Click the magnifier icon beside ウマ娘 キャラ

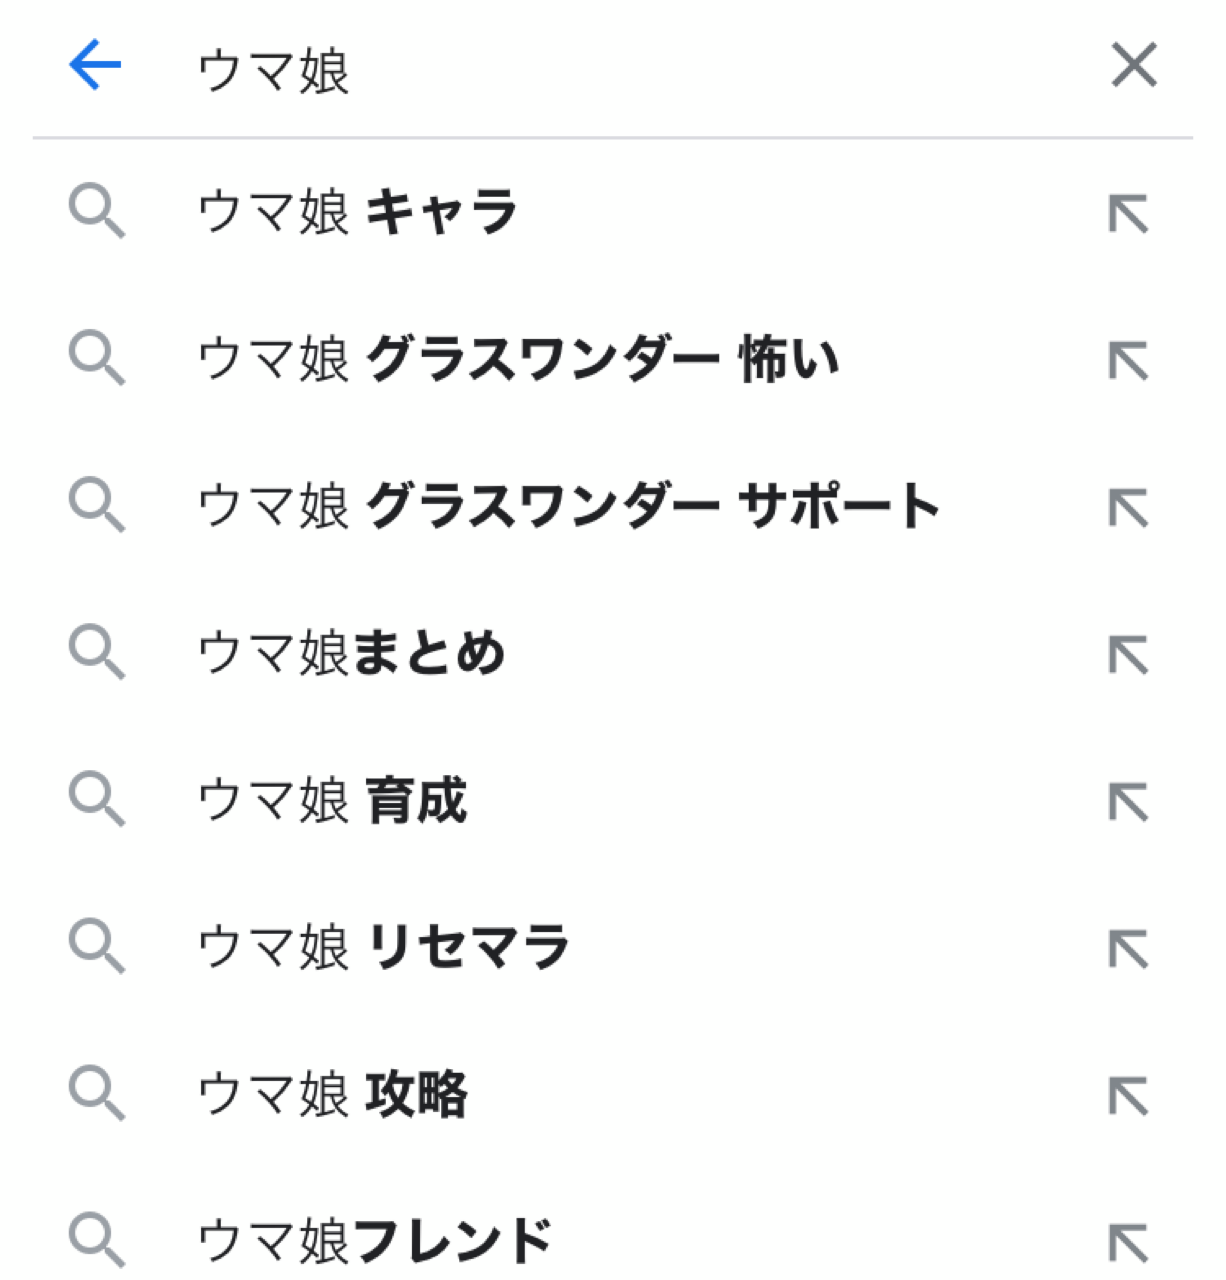(97, 213)
